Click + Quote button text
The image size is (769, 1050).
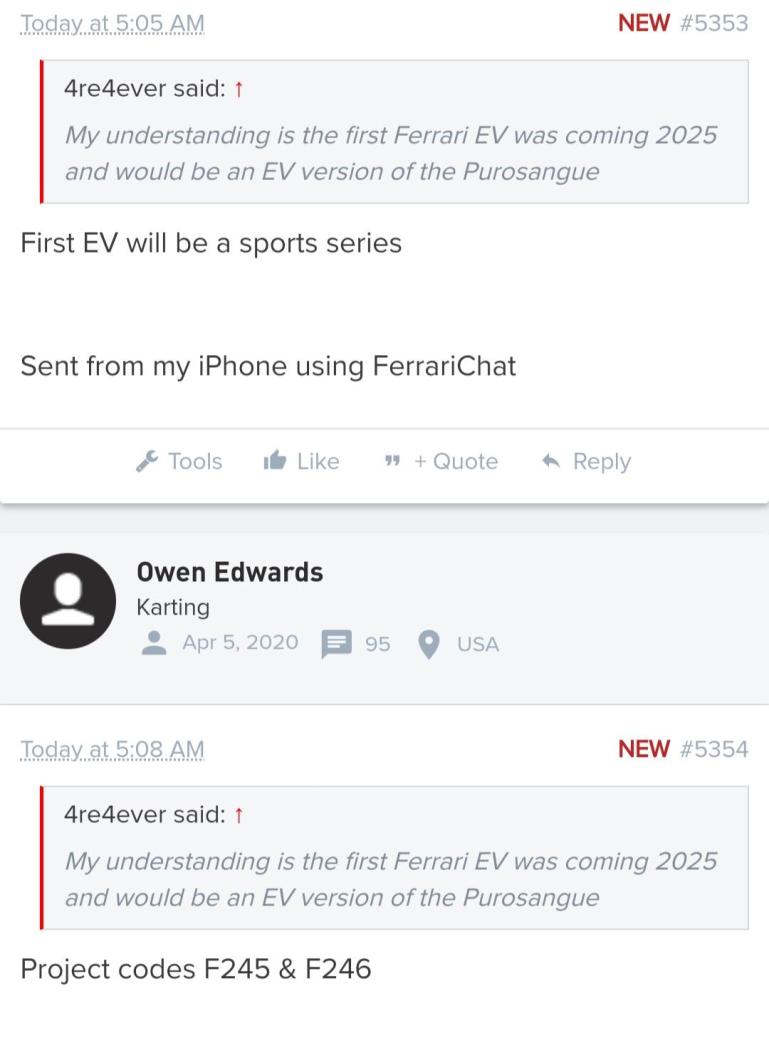click(455, 461)
